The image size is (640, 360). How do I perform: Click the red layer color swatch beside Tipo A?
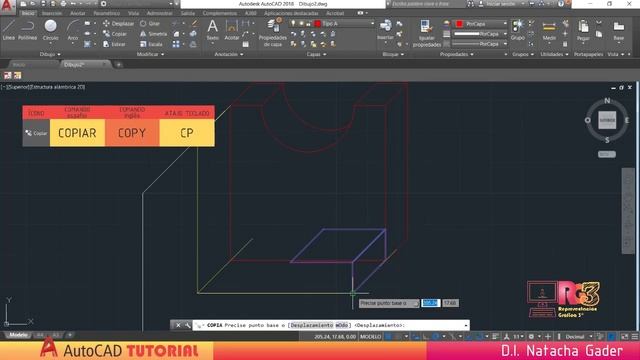pyautogui.click(x=318, y=24)
